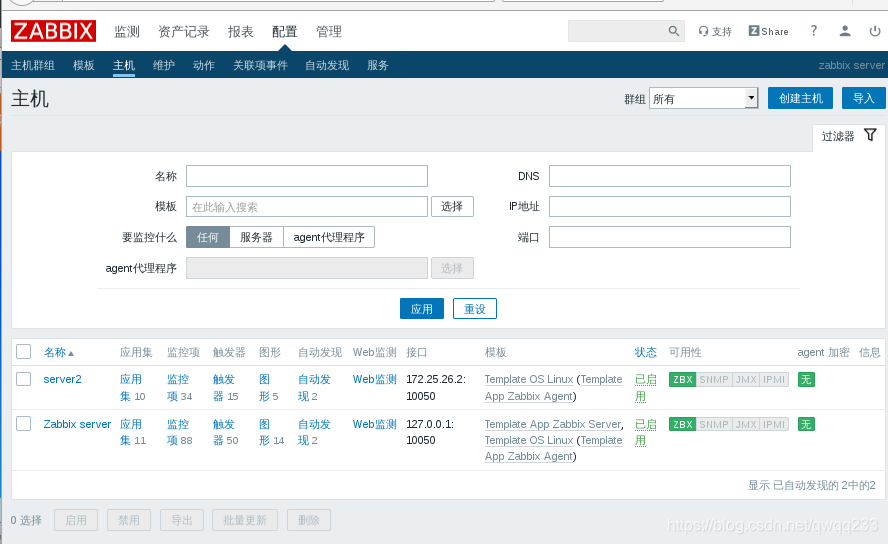The image size is (888, 544).
Task: Click SNMP badge in Zabbix server row
Action: click(714, 424)
